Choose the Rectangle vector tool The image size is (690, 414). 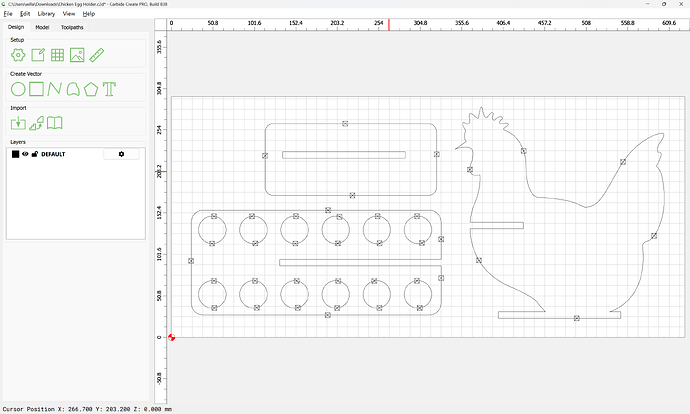coord(36,89)
